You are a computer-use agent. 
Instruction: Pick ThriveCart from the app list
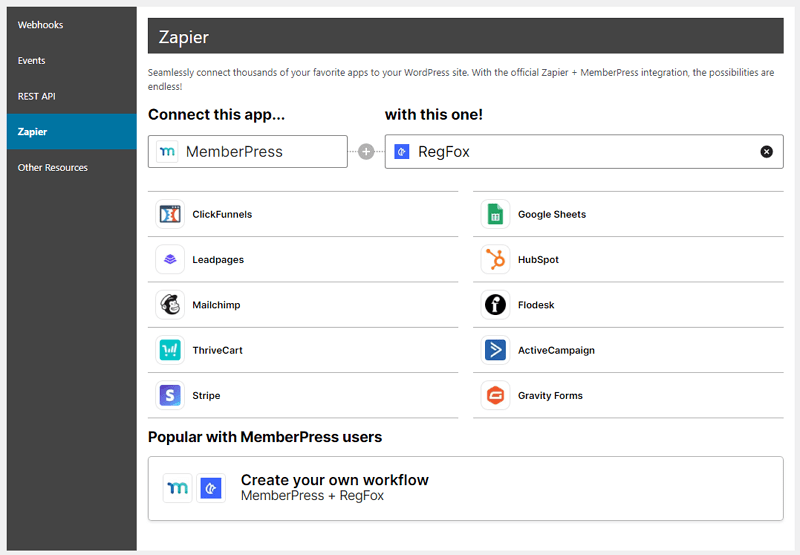tap(303, 350)
